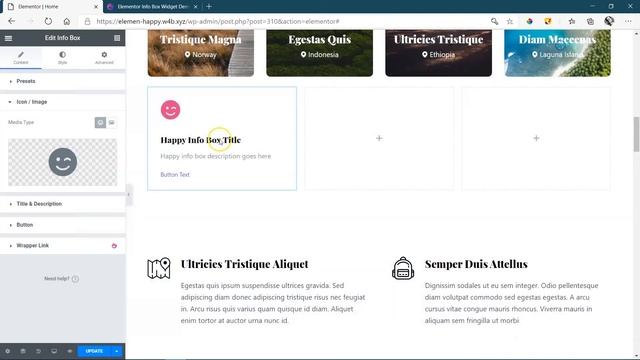Expand the Button section
This screenshot has height=360, width=640.
[62, 225]
